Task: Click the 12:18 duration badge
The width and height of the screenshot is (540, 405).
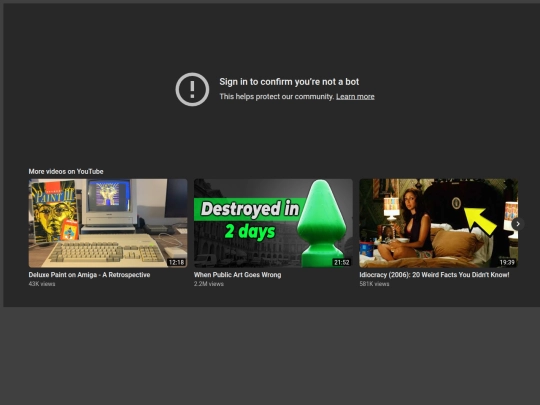Action: click(x=176, y=262)
